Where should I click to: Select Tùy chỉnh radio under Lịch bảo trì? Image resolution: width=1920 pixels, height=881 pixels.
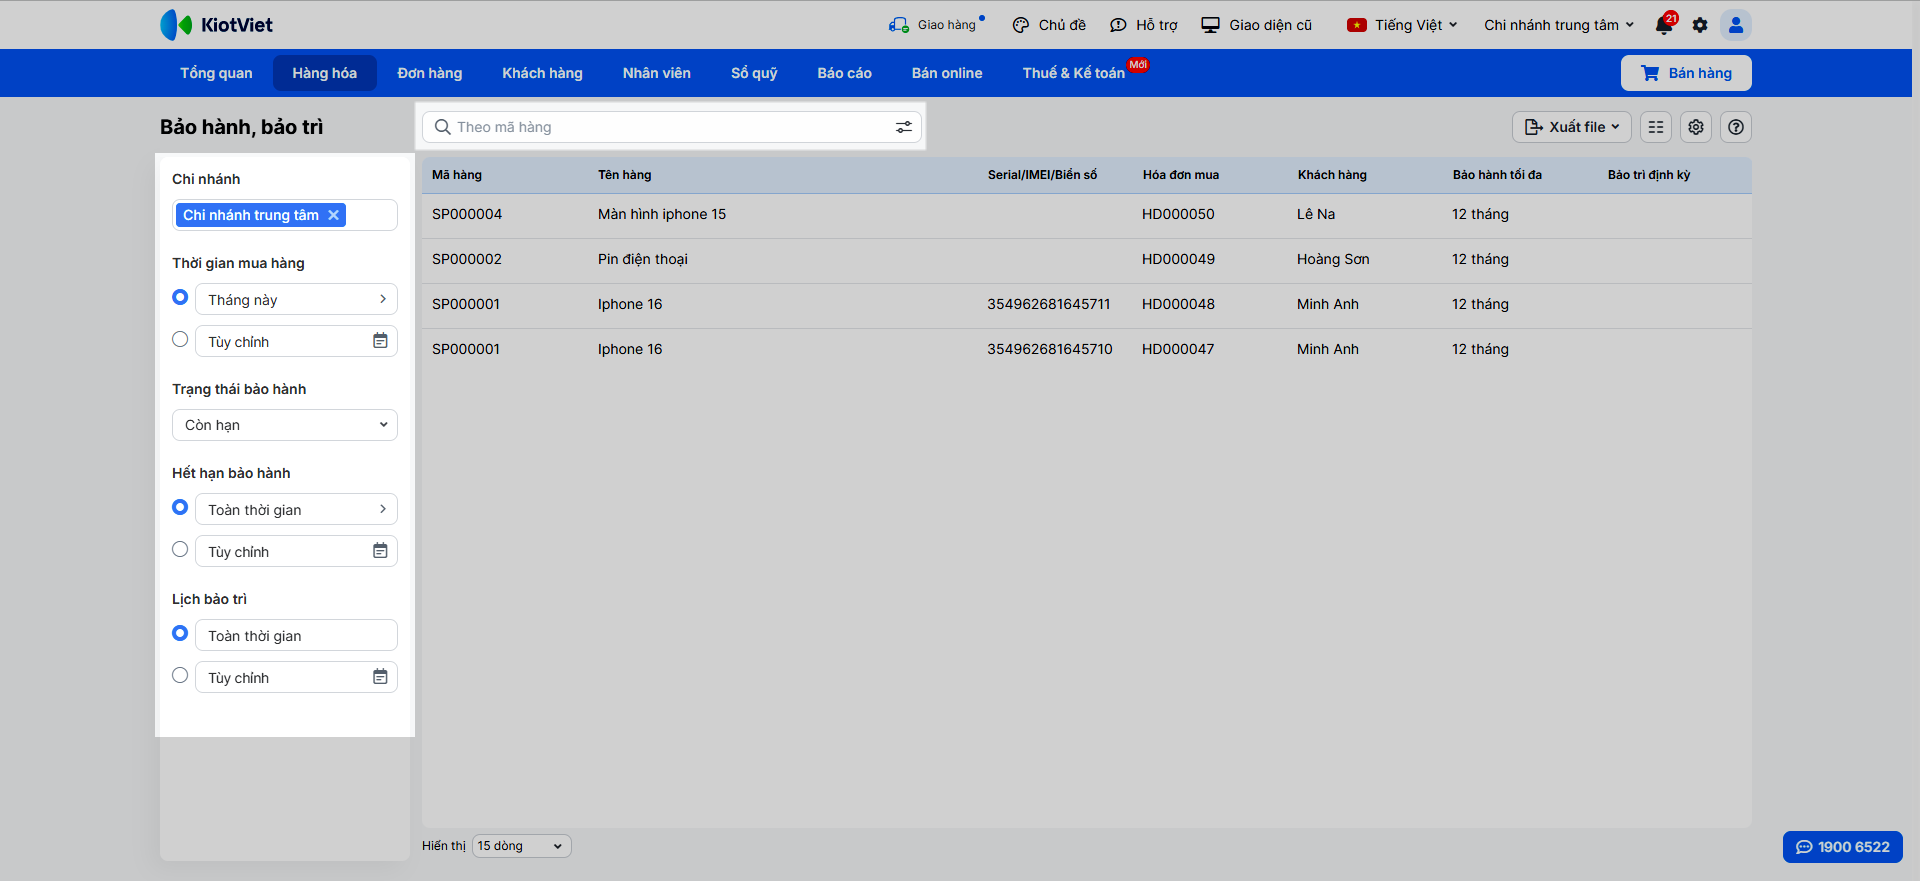(x=180, y=675)
